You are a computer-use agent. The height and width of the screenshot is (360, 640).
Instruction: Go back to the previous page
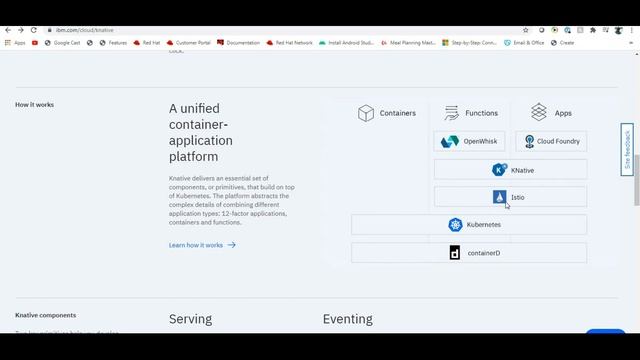(8, 30)
